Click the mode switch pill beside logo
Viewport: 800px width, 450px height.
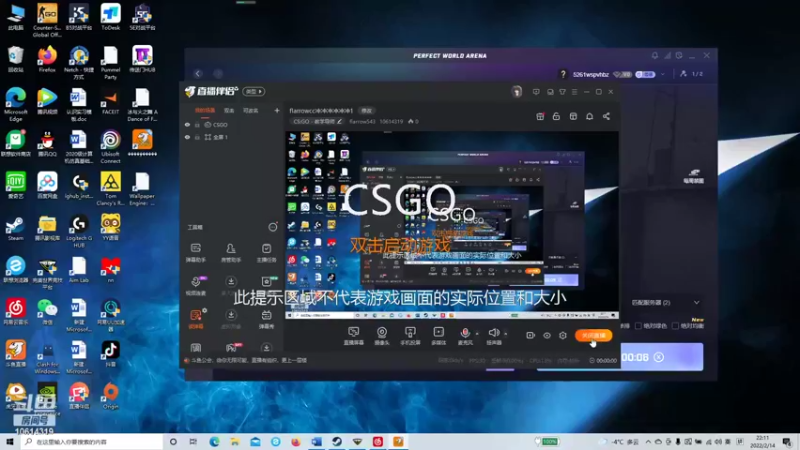click(x=254, y=91)
